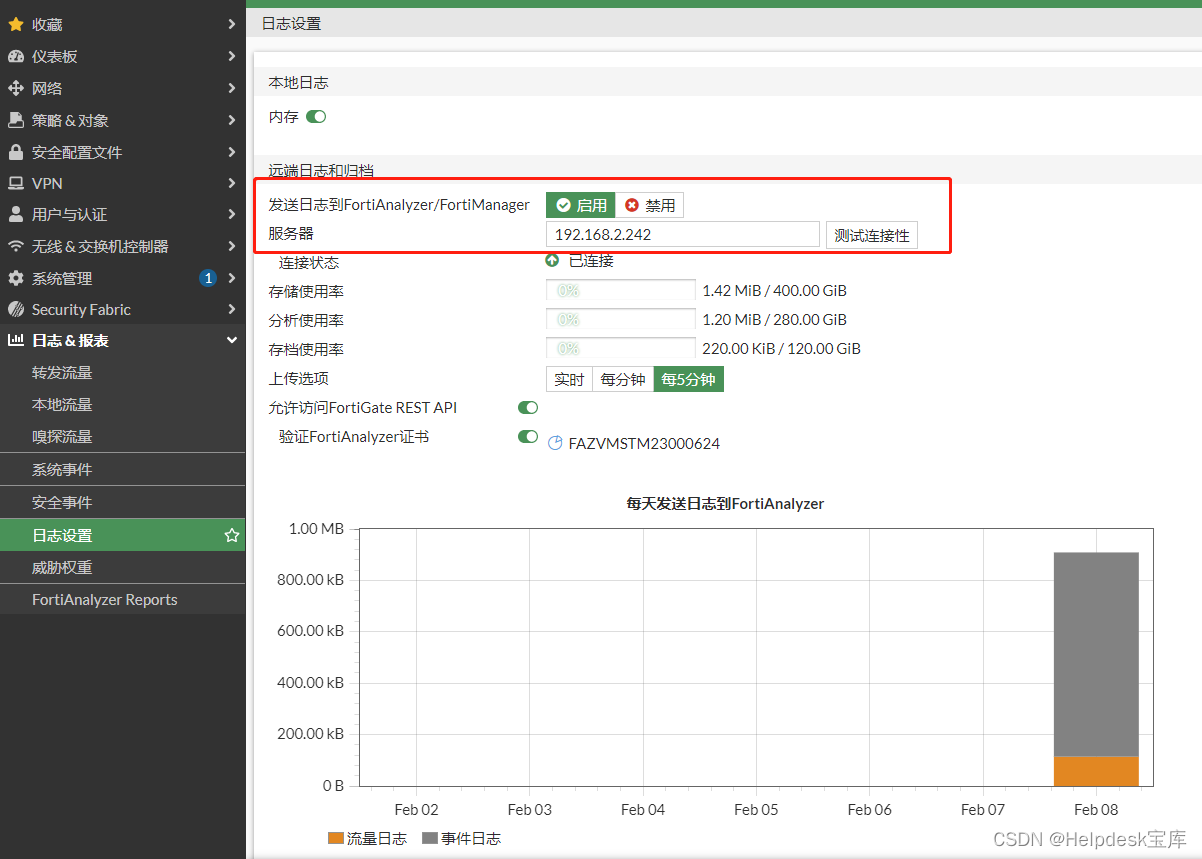Select 每5分钟 upload option

pyautogui.click(x=689, y=380)
